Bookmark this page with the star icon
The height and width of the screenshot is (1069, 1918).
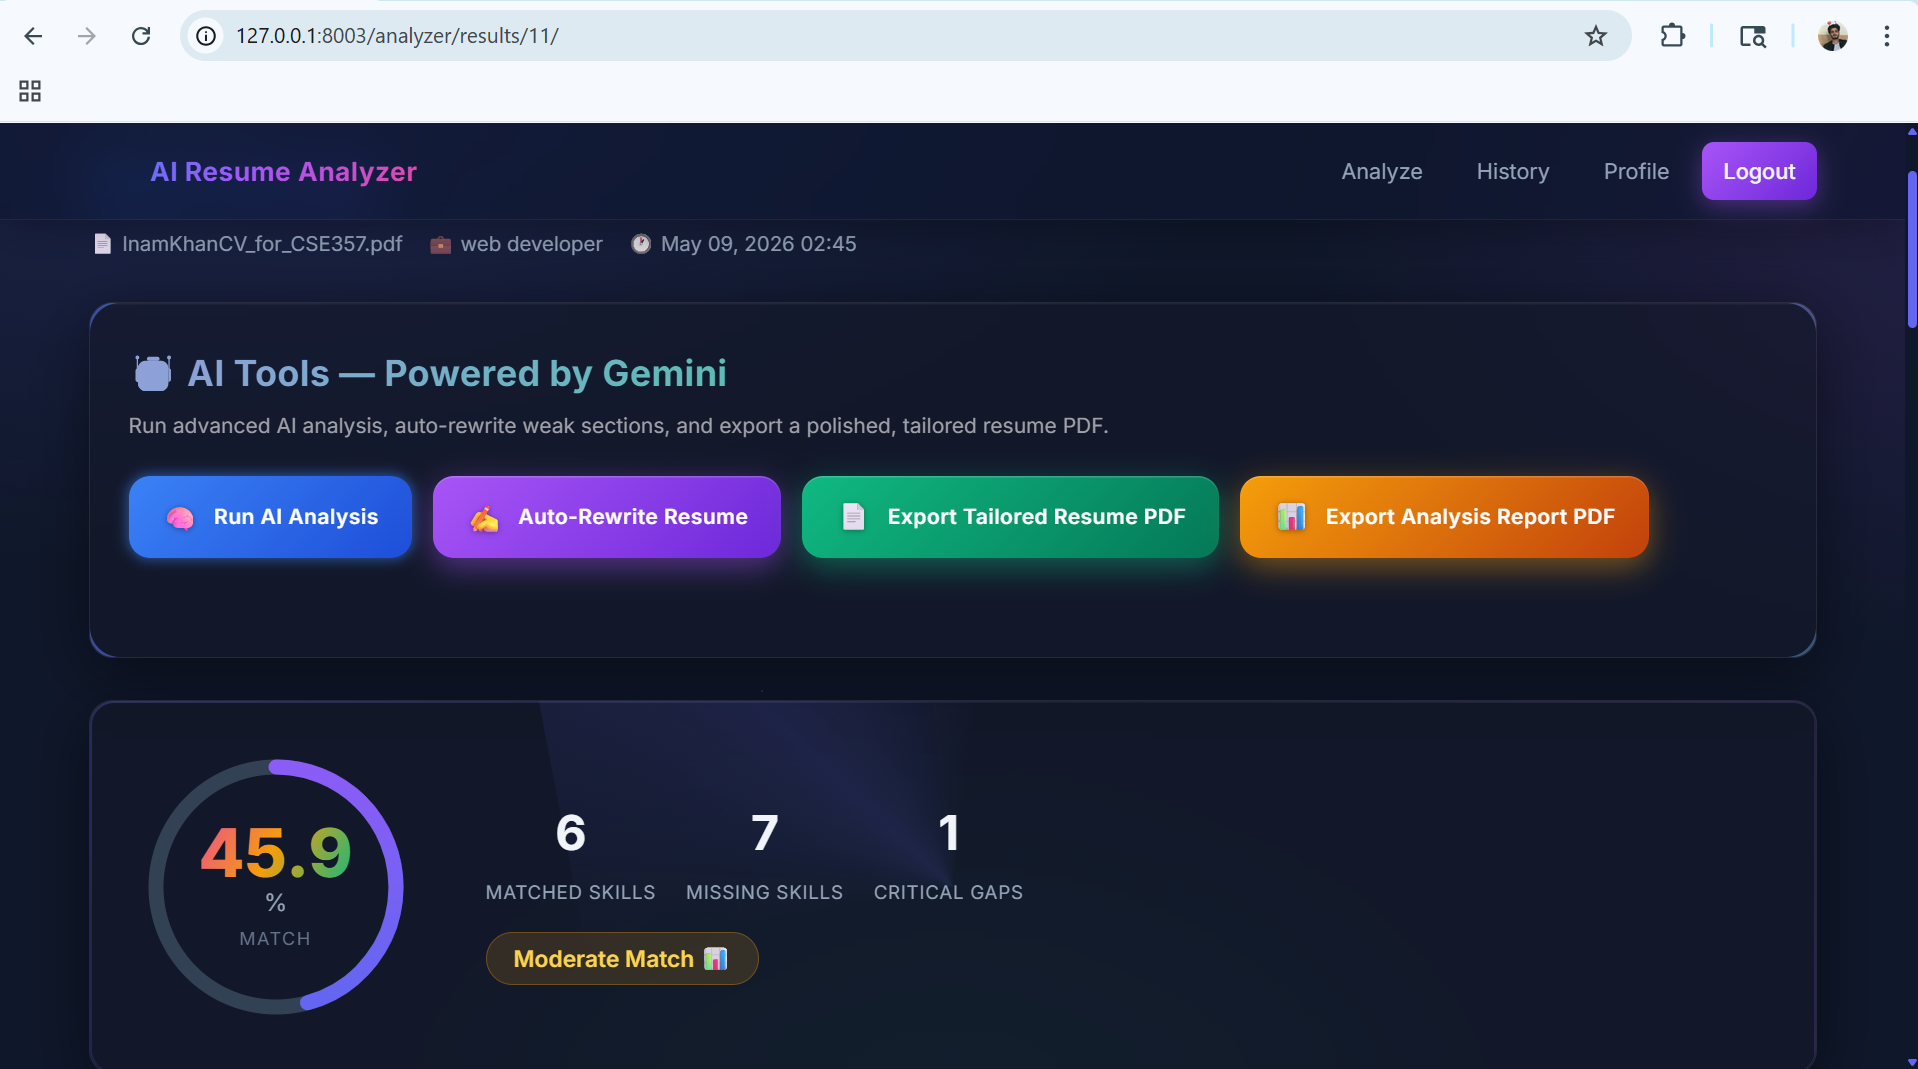(x=1595, y=36)
